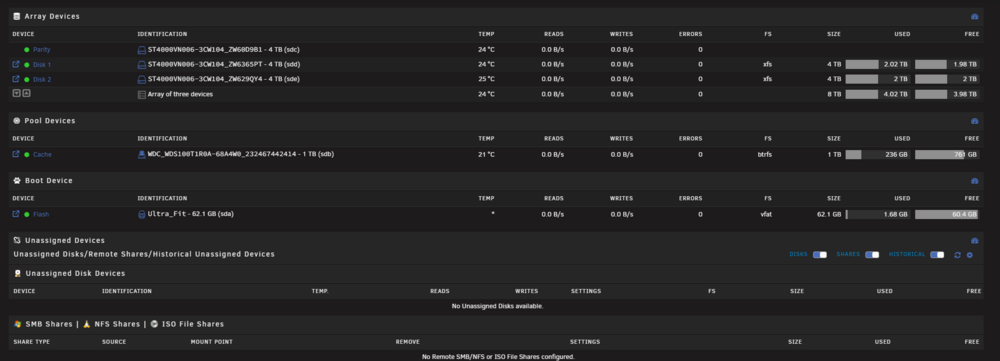This screenshot has height=361, width=1000.
Task: Click Disk 1 used bar showing 2.02 TB
Action: click(878, 64)
